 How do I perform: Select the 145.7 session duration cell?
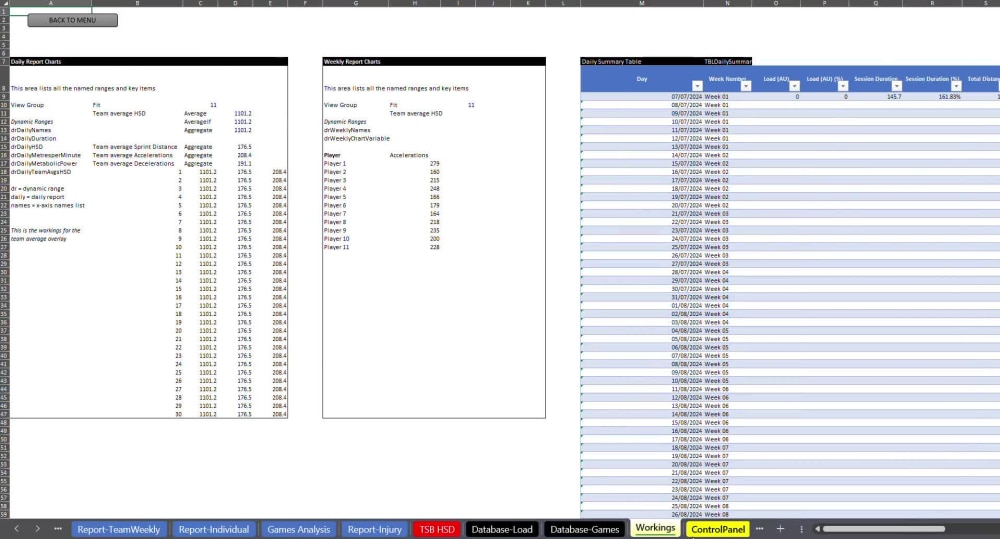coord(894,97)
